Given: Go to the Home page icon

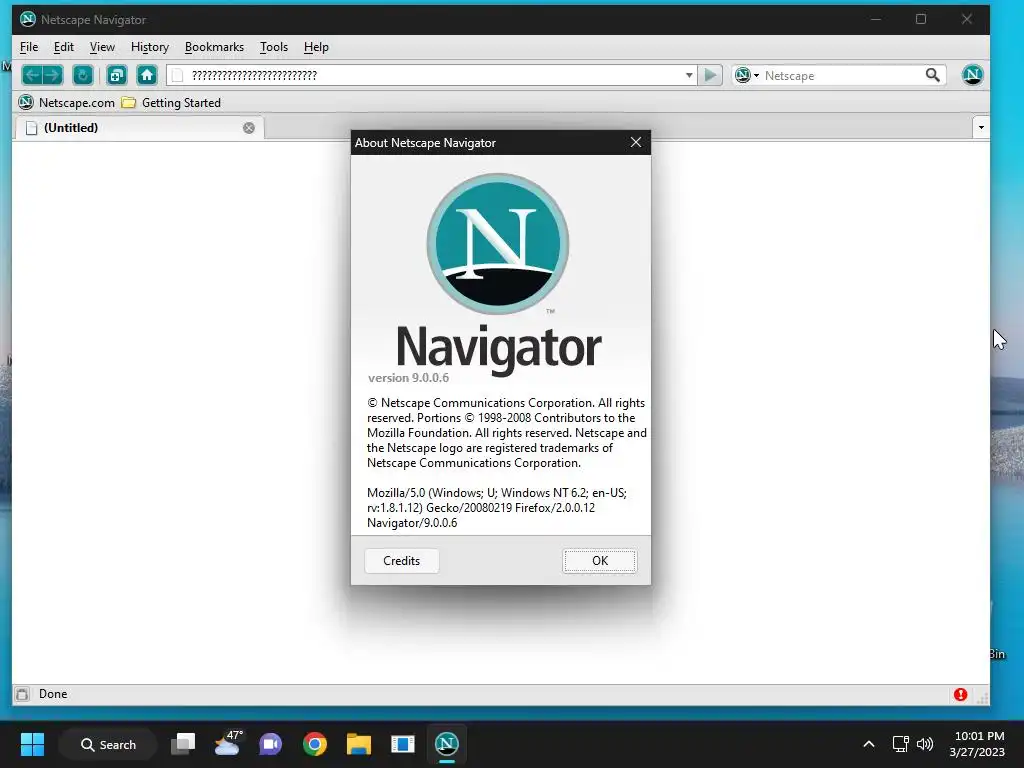Looking at the screenshot, I should (147, 75).
